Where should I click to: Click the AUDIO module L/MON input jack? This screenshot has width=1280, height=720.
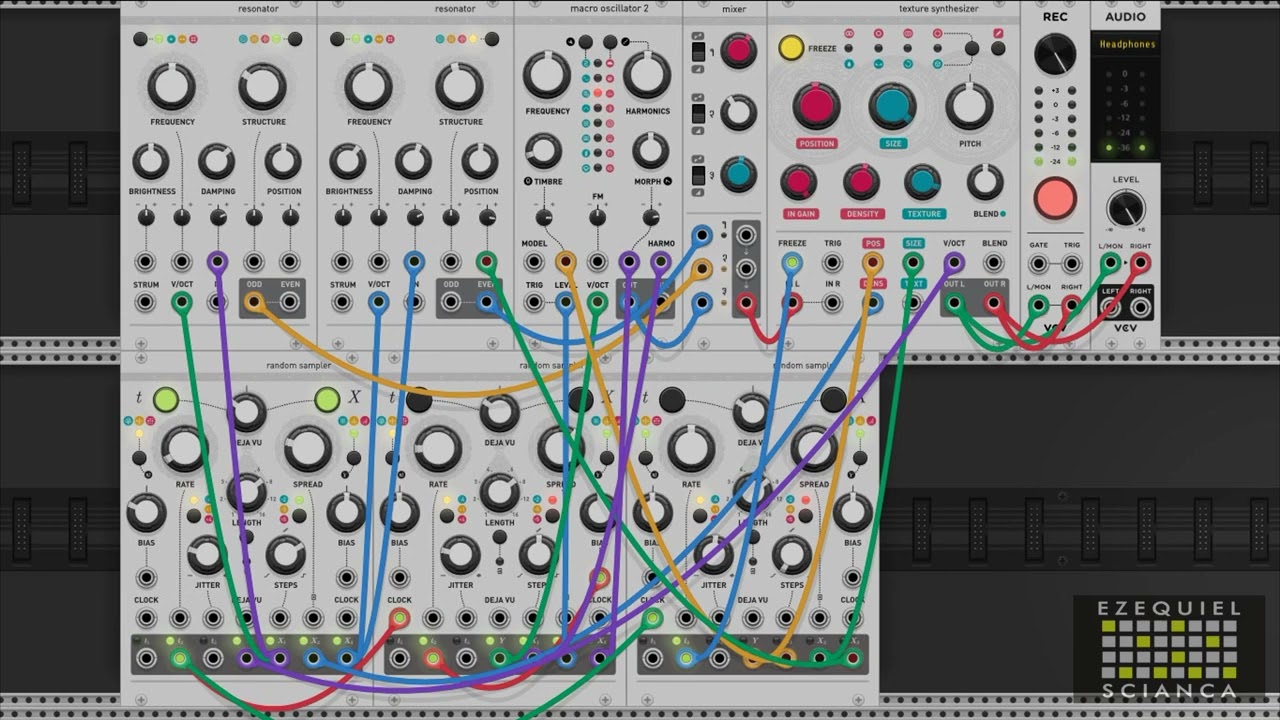pyautogui.click(x=1110, y=263)
